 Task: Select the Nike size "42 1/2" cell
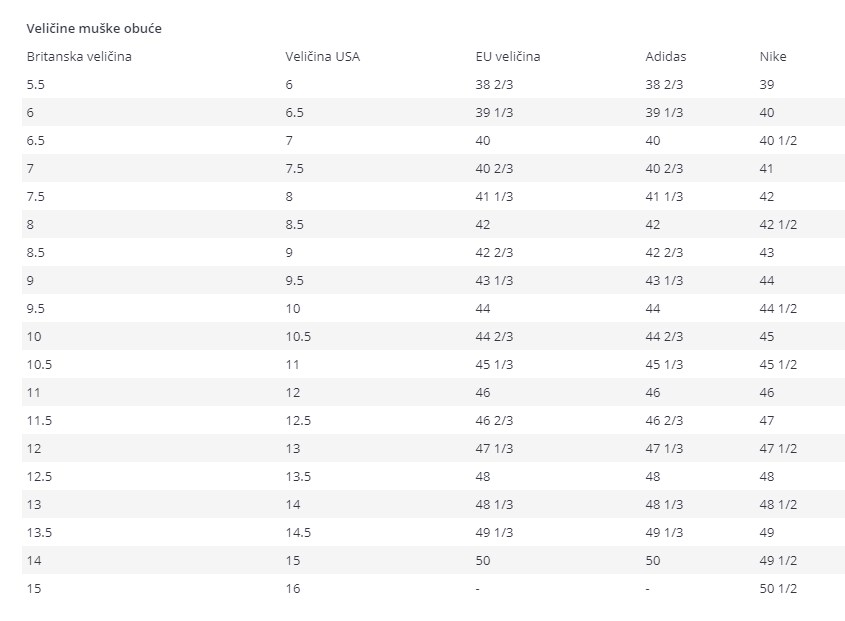[x=778, y=224]
